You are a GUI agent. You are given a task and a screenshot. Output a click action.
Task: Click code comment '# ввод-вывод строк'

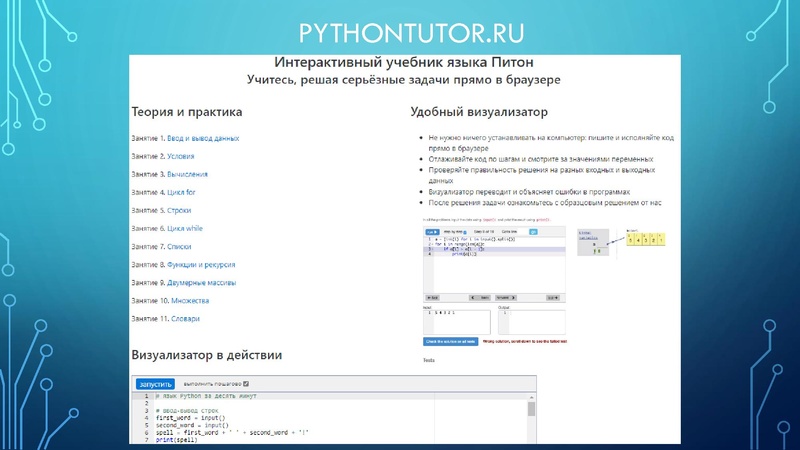187,411
